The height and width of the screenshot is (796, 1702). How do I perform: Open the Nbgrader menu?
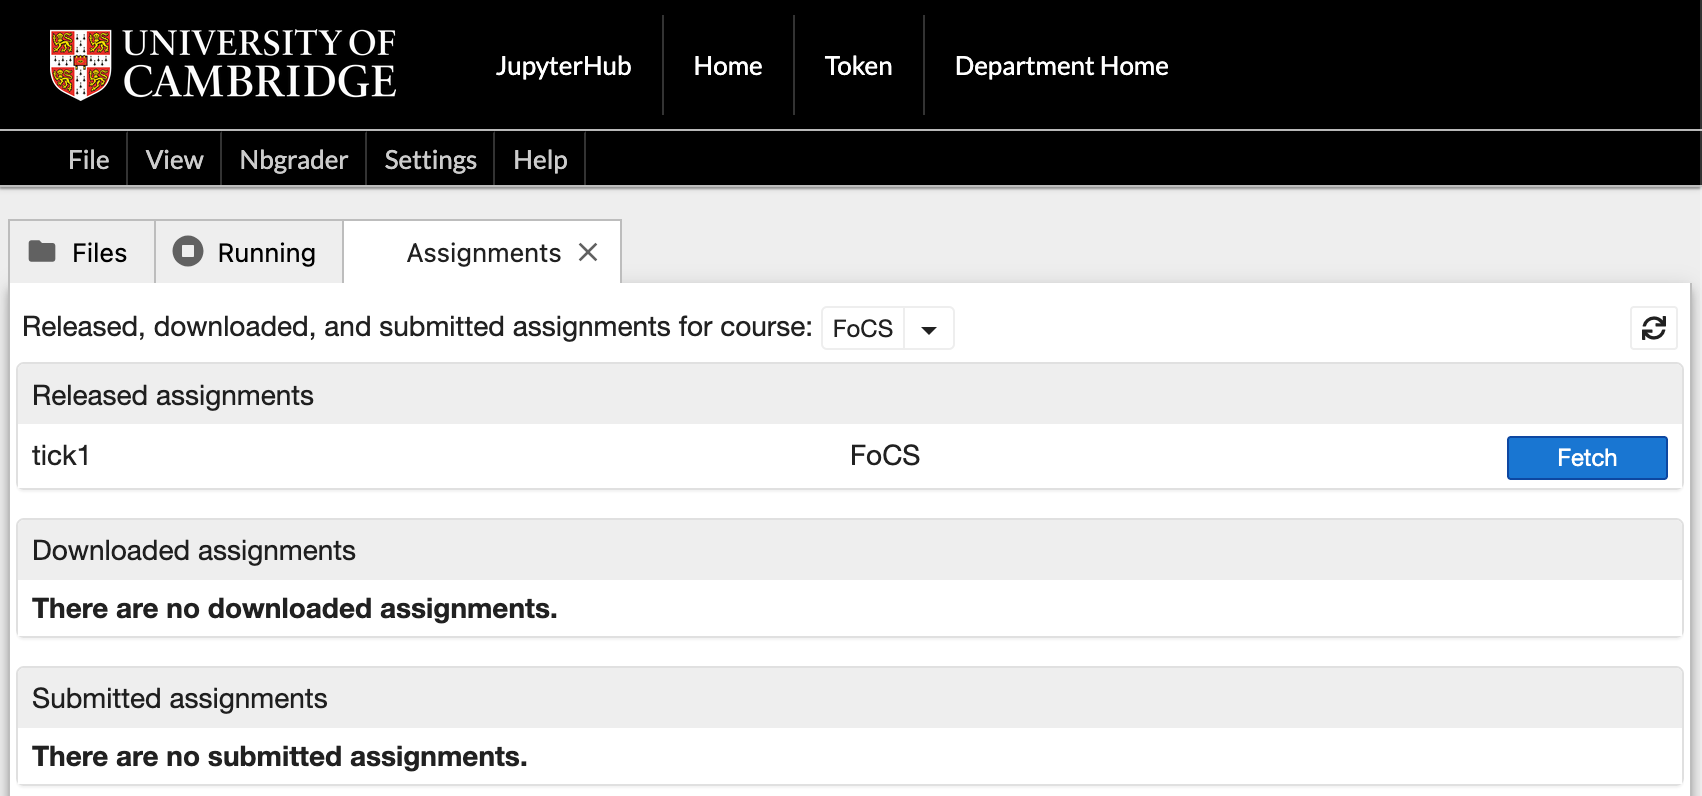[x=293, y=160]
